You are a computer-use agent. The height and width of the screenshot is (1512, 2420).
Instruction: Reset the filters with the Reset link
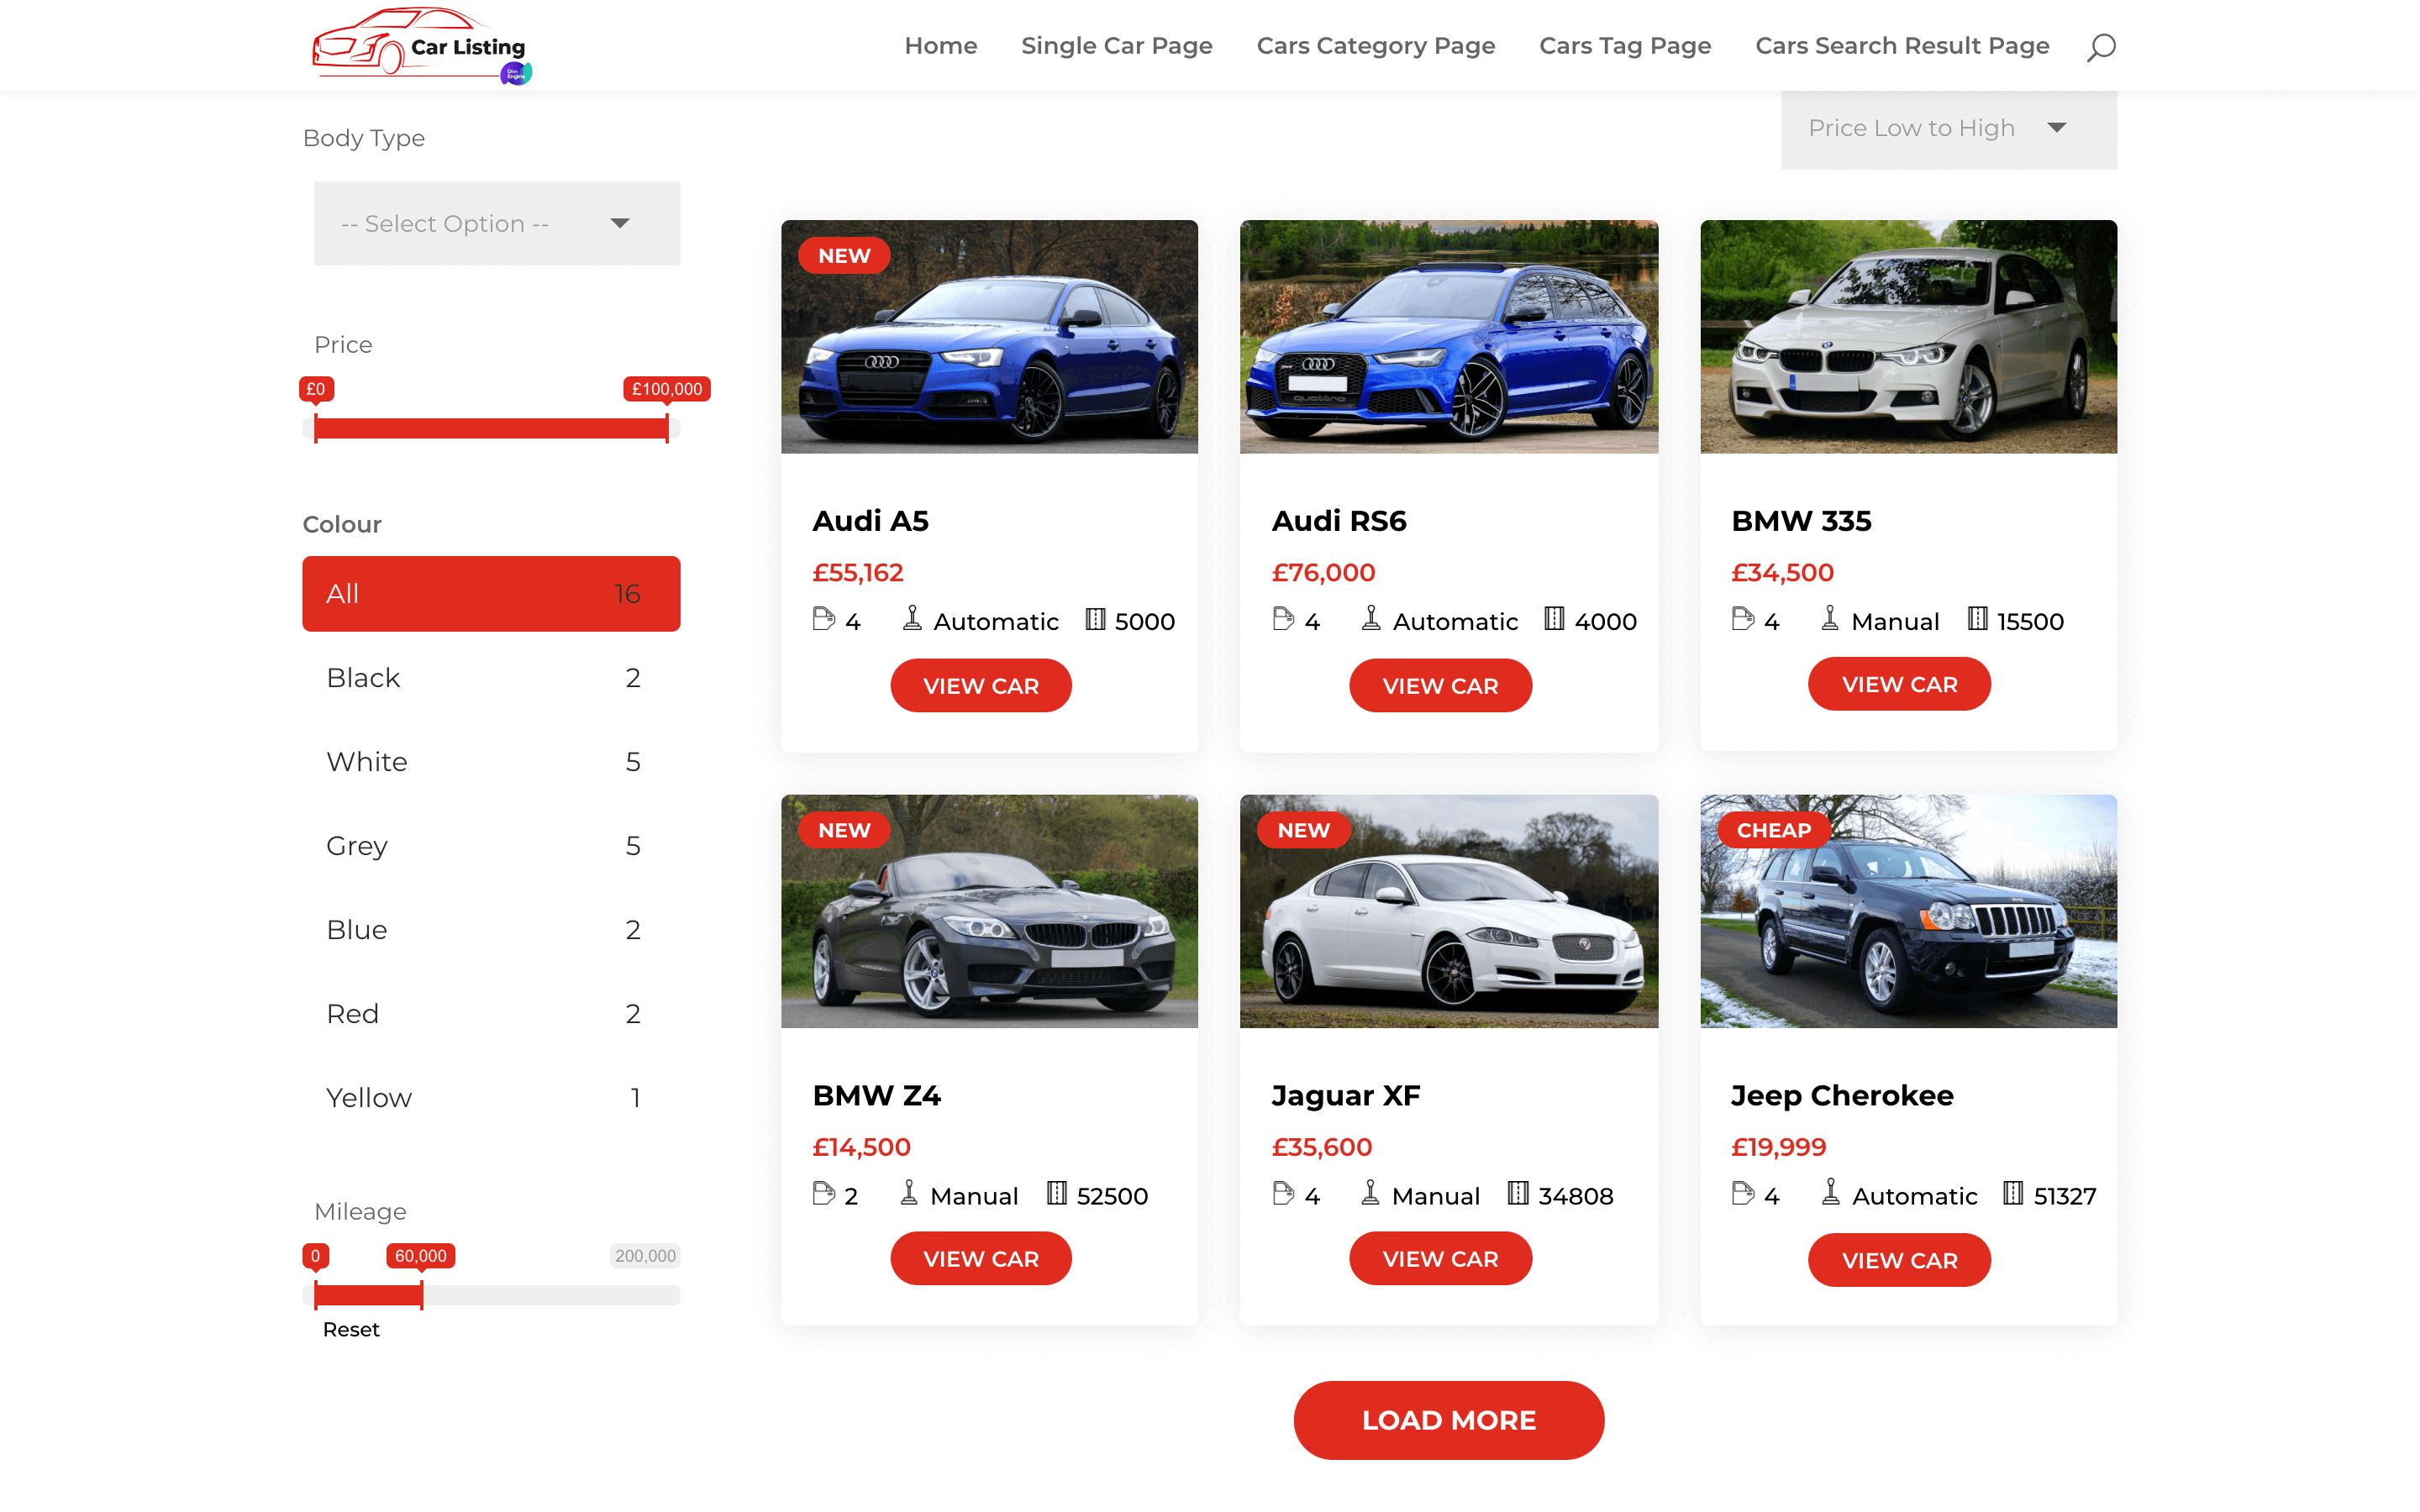click(351, 1330)
